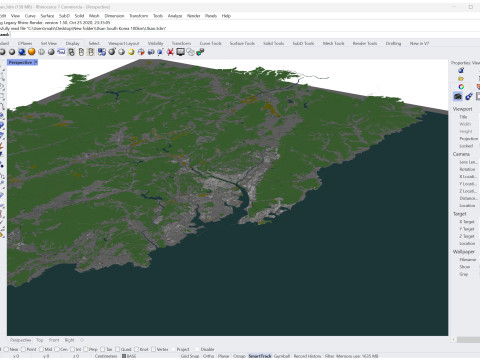Click the dark gray sphere icon right of ghosted sphere
This screenshot has width=480, height=360.
pyautogui.click(x=51, y=52)
